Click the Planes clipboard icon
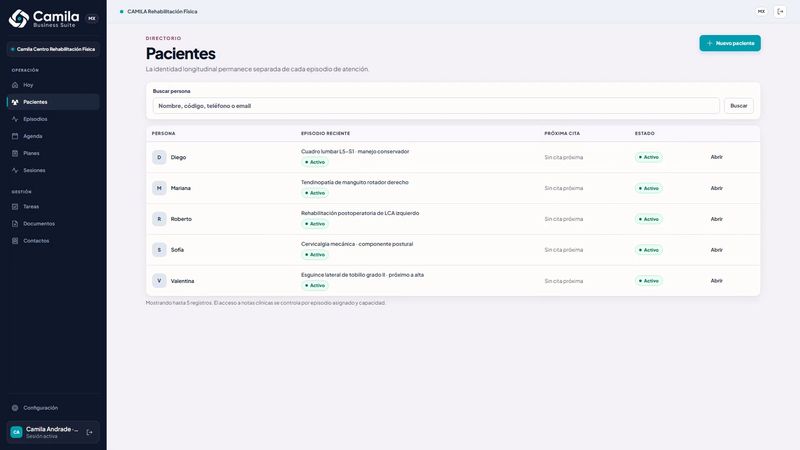Screen dimensions: 800x450 pyautogui.click(x=15, y=153)
